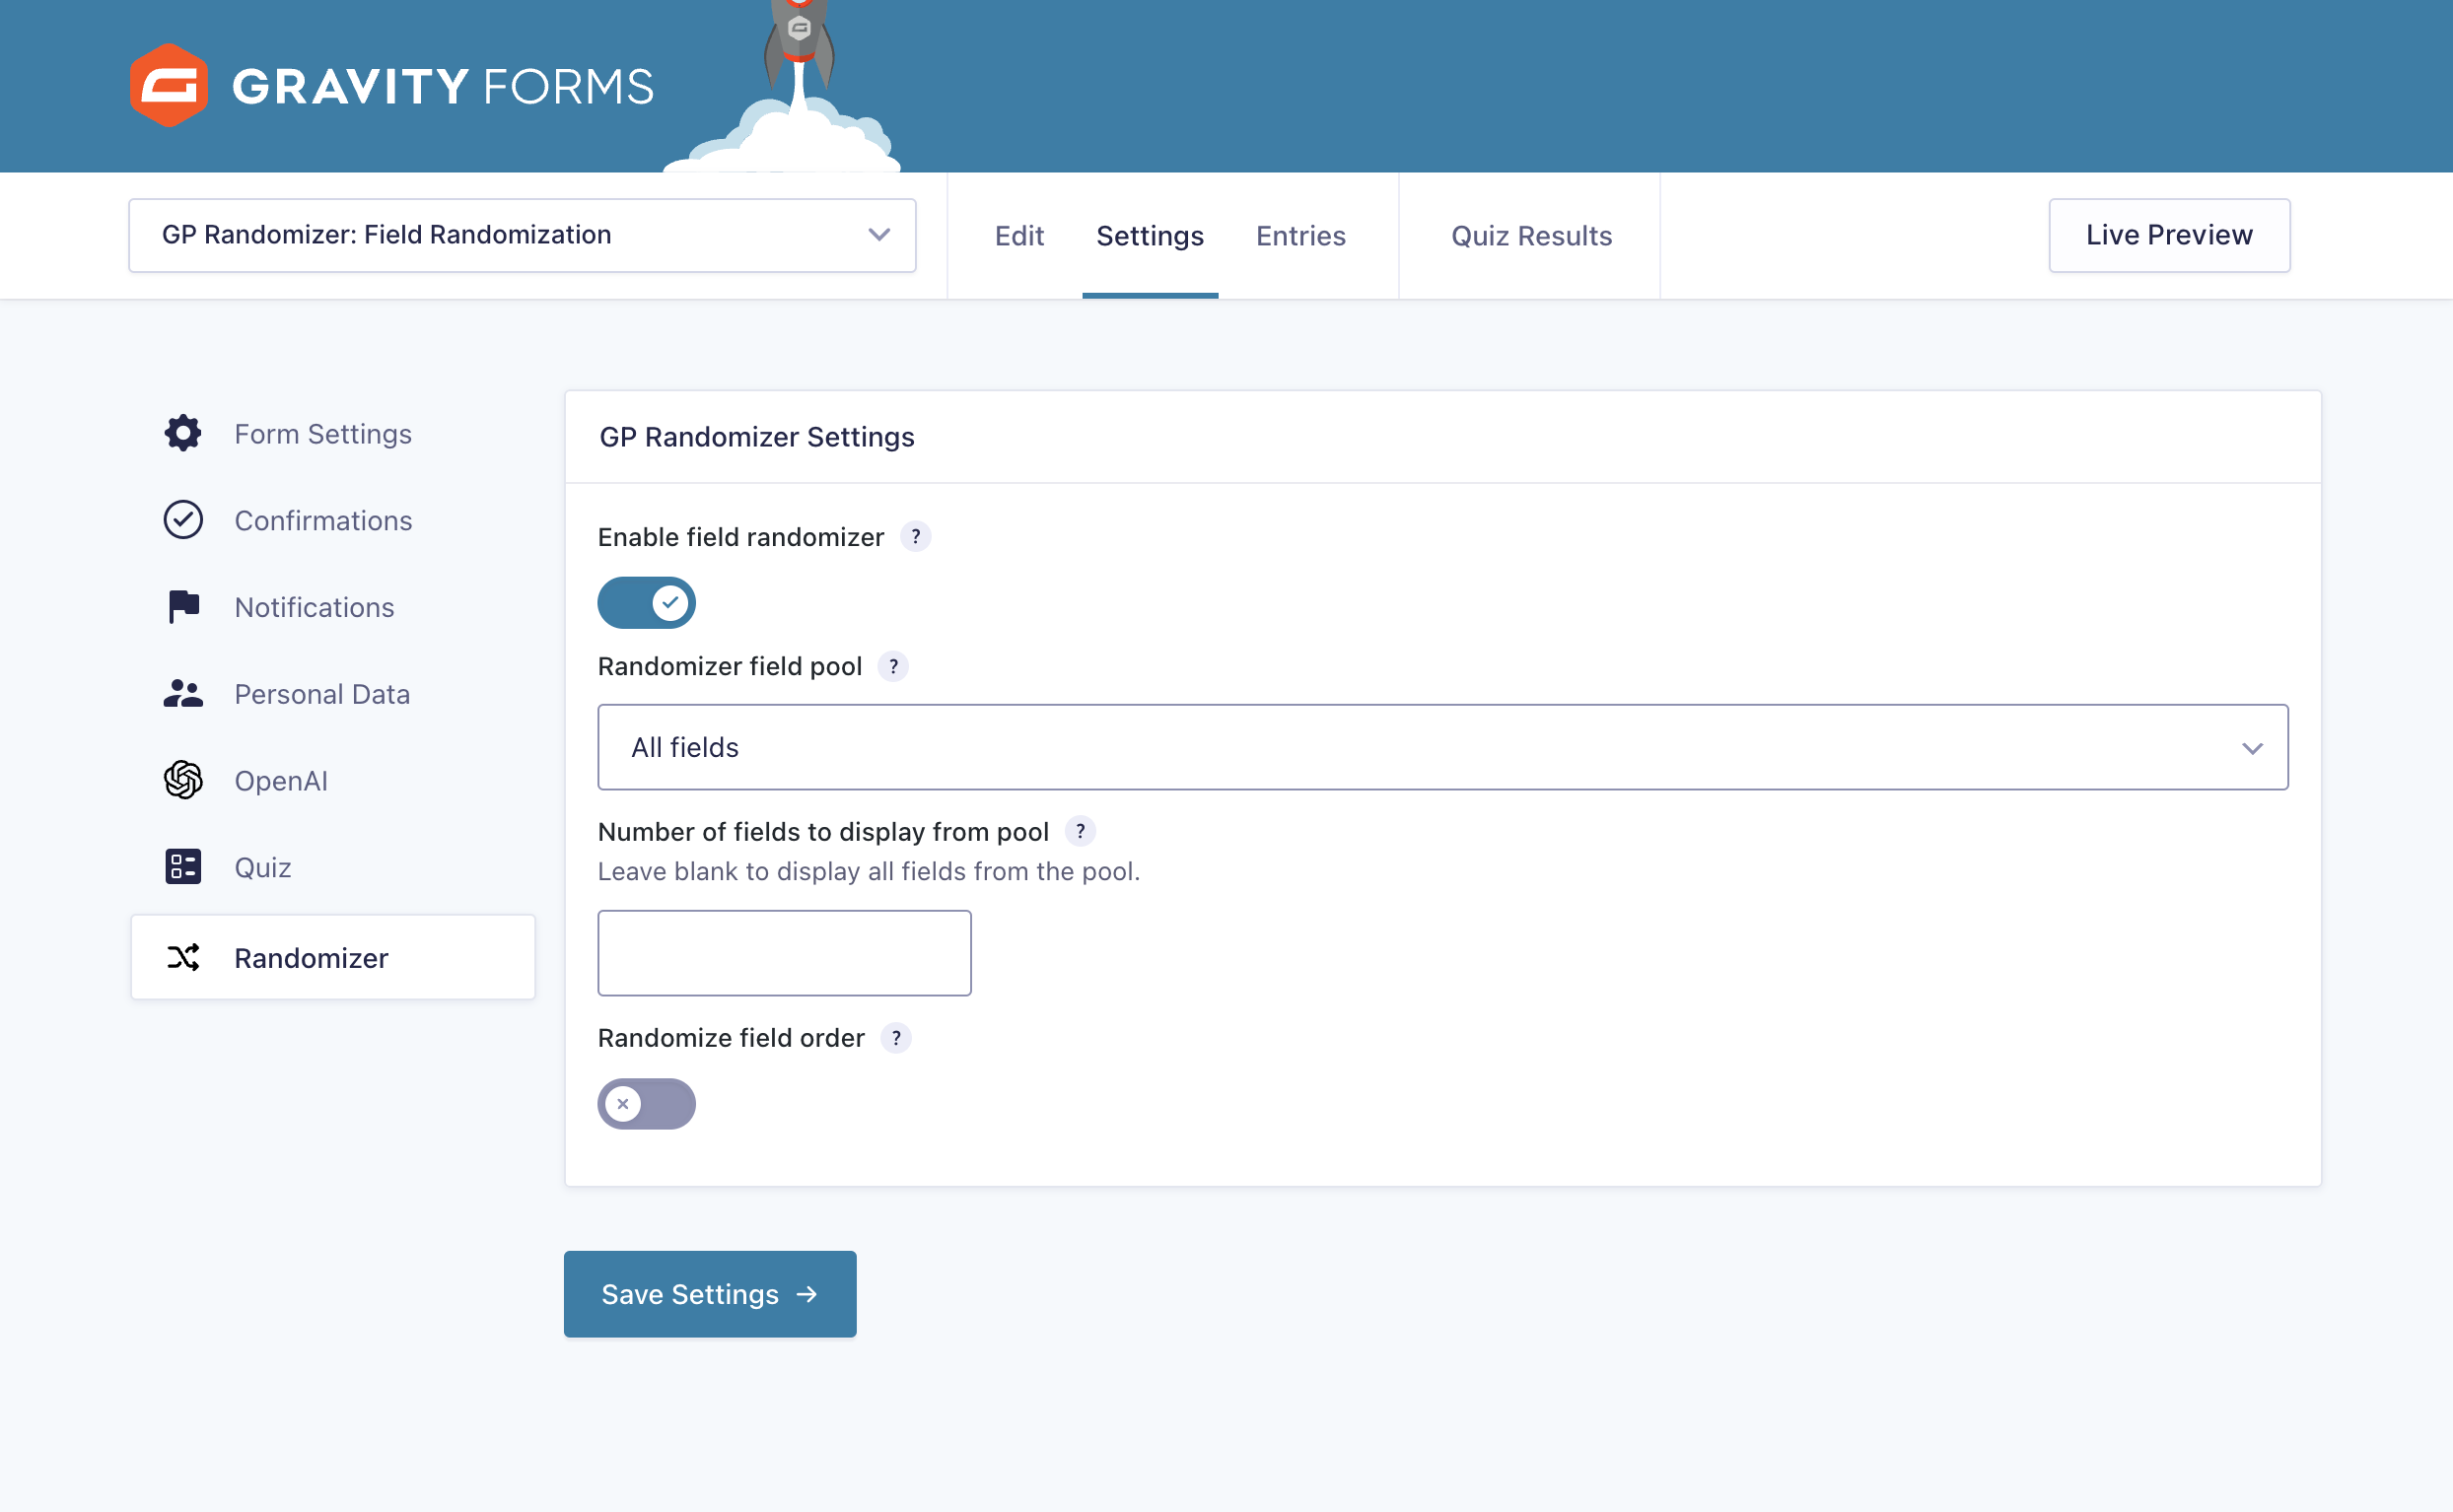The width and height of the screenshot is (2453, 1512).
Task: Click the Gravity Forms hexagon logo
Action: point(169,85)
